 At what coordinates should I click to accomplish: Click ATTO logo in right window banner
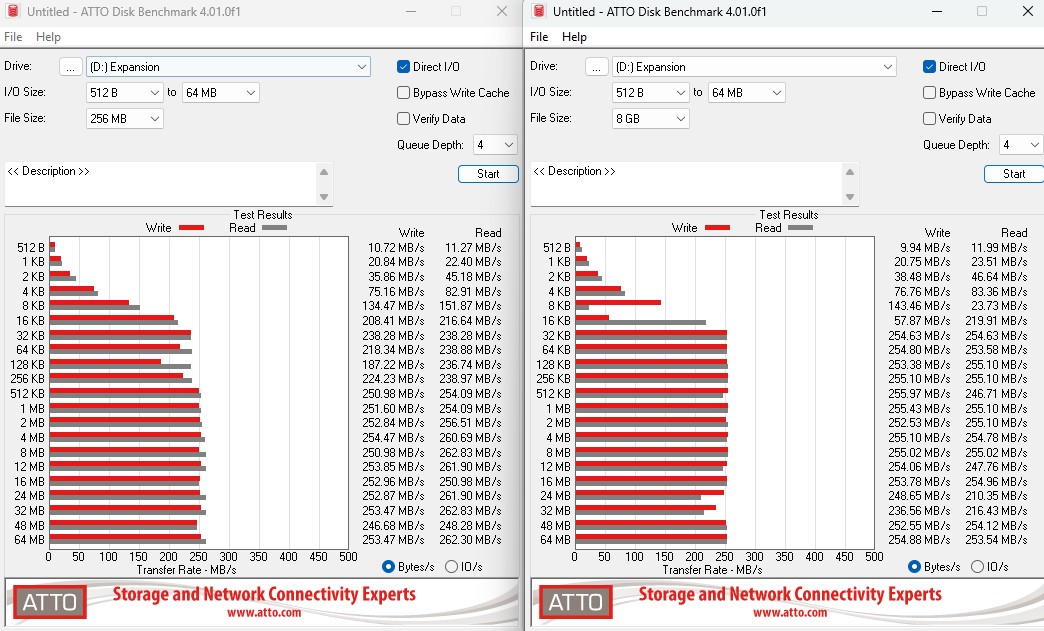[575, 602]
